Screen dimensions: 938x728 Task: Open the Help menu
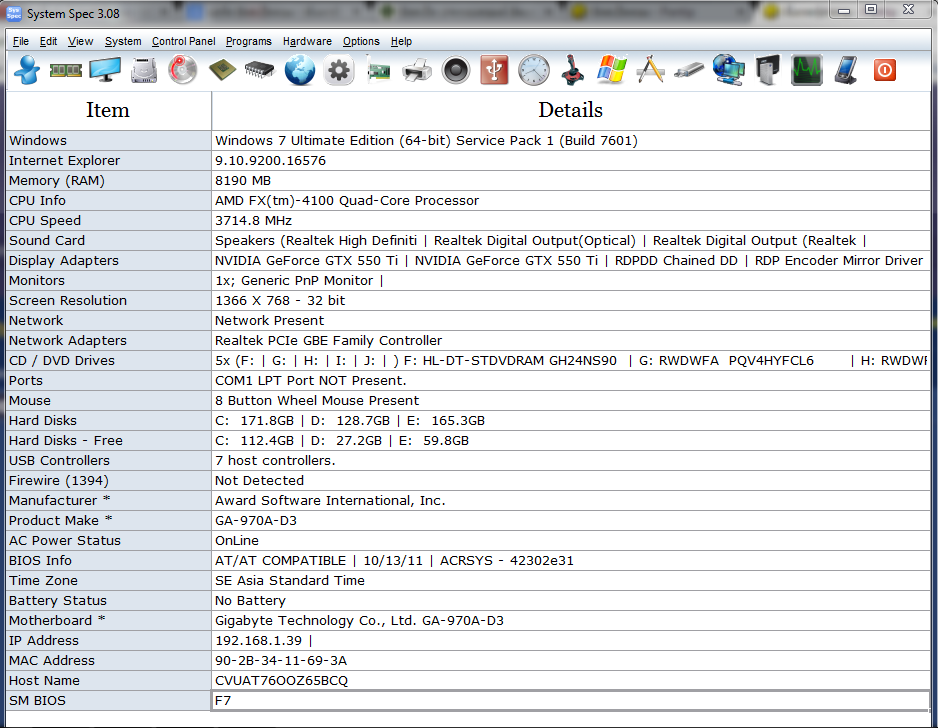pyautogui.click(x=401, y=41)
